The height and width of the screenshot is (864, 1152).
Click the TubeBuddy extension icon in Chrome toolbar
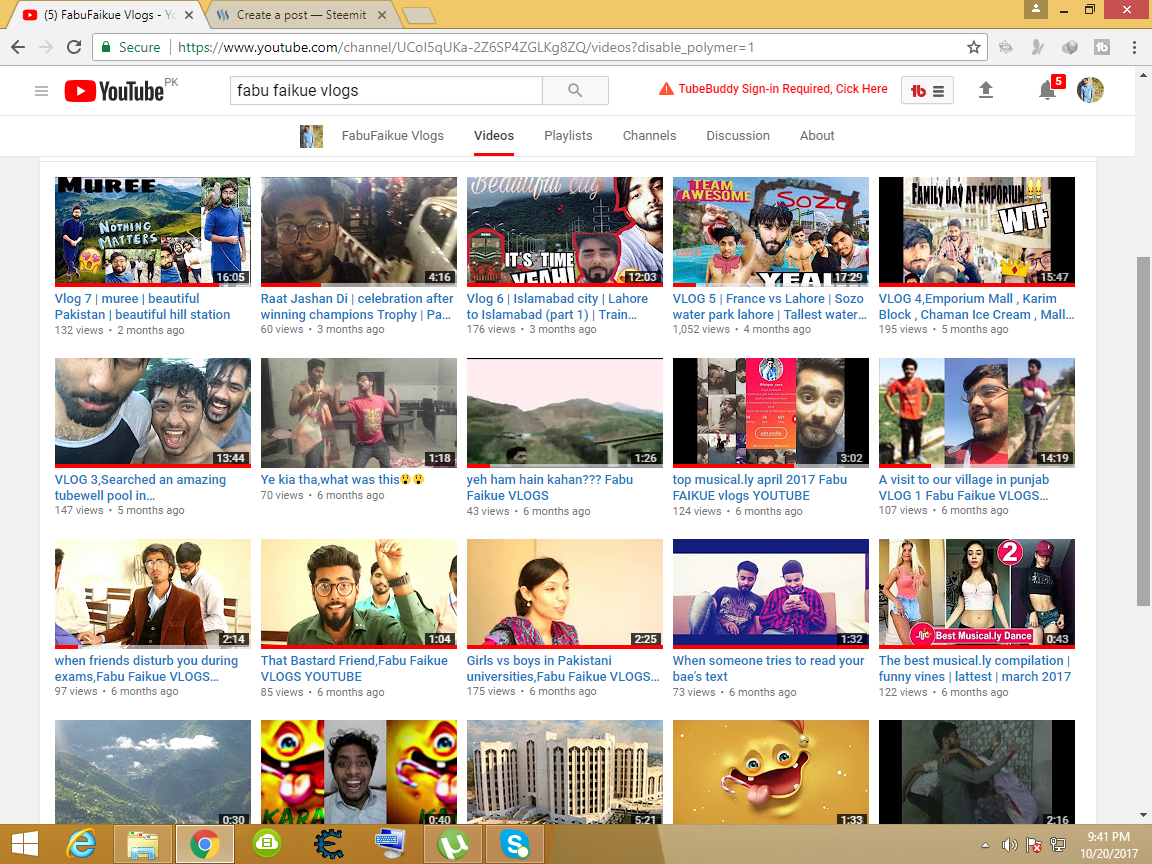pyautogui.click(x=1100, y=47)
